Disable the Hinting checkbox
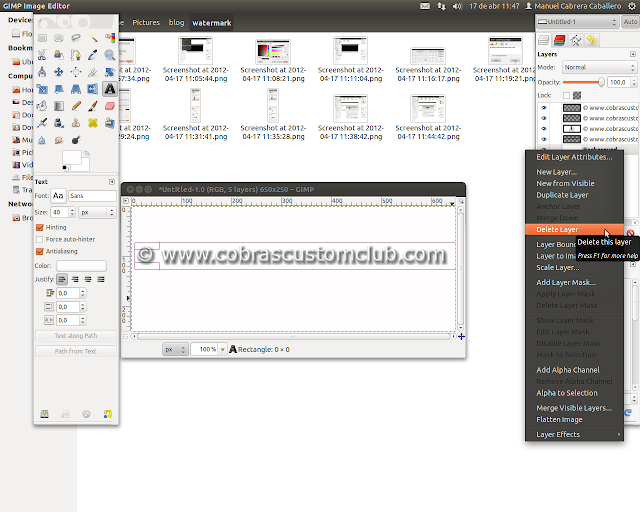Screen dimensions: 640x512 [40, 227]
